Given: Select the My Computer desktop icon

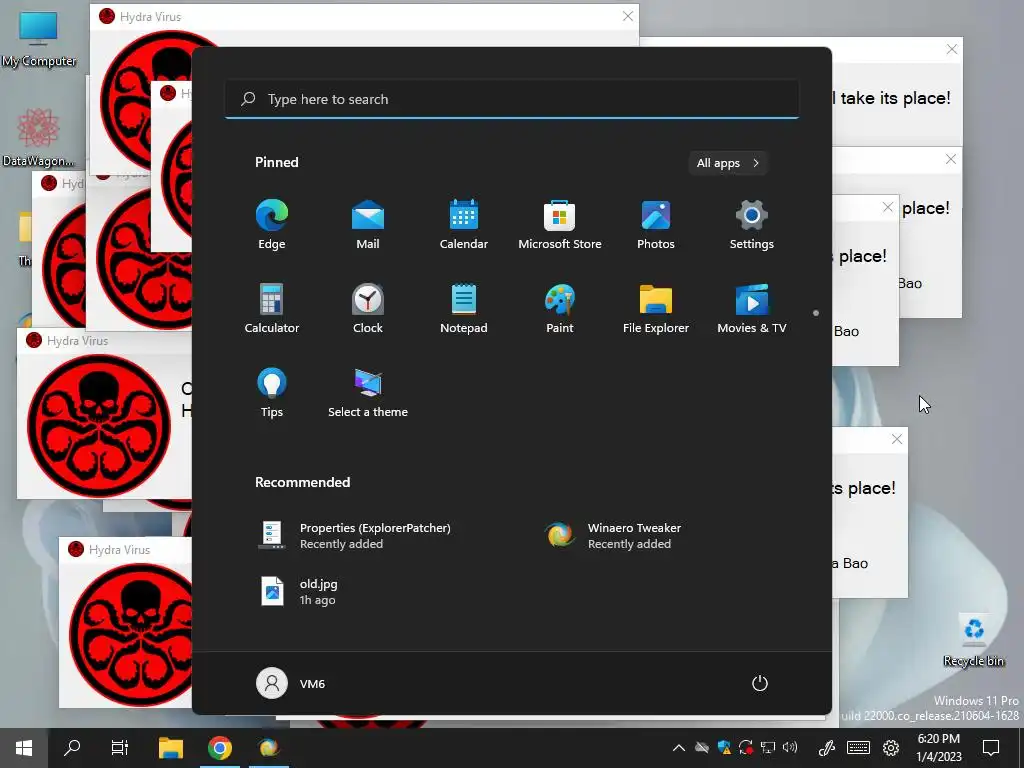Looking at the screenshot, I should pos(38,38).
